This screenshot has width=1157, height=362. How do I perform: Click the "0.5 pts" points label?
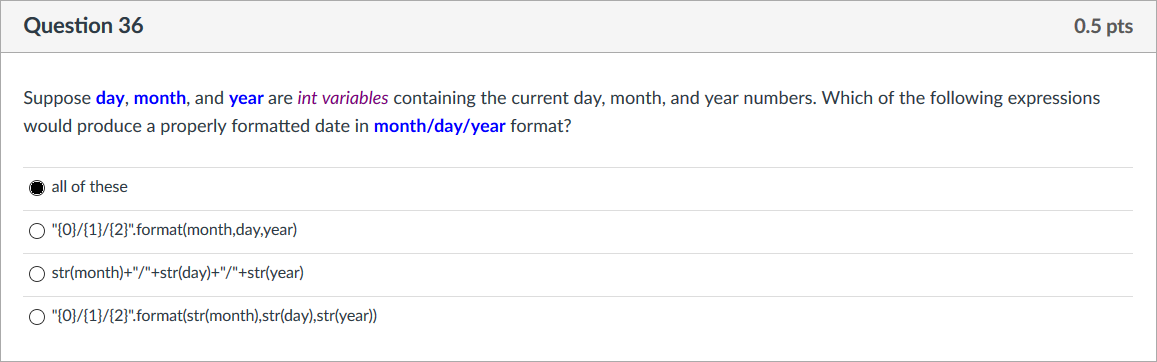pos(1103,27)
